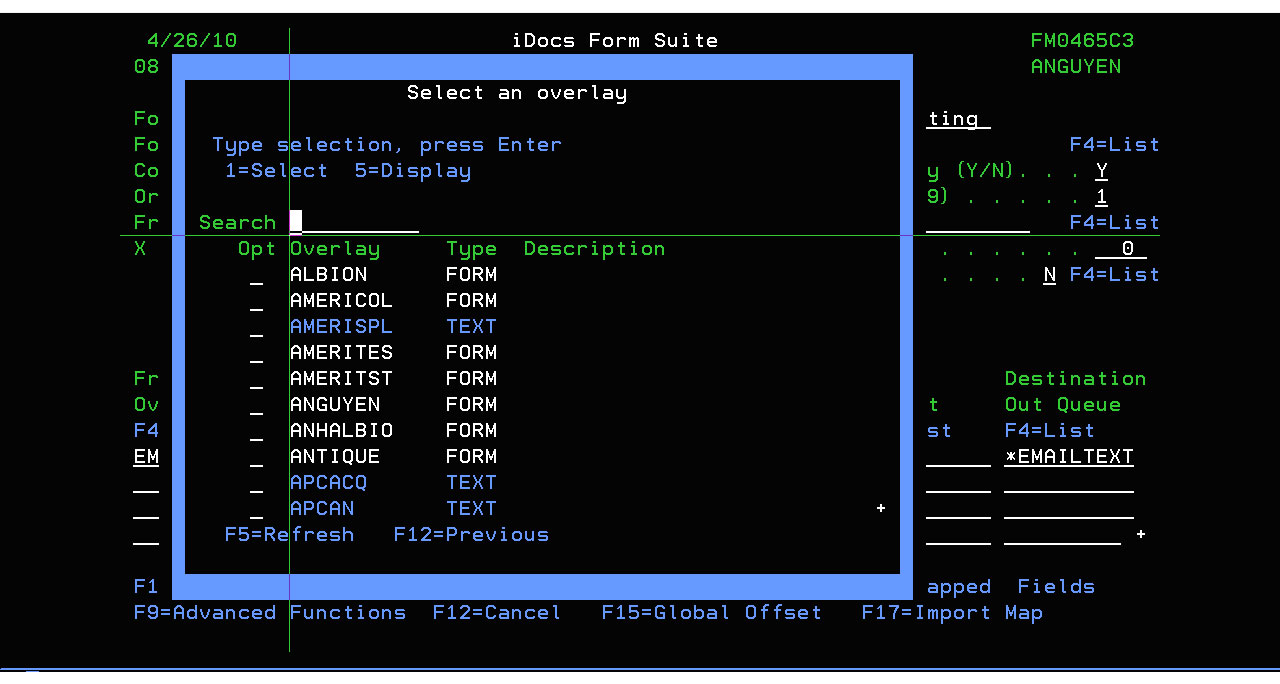The image size is (1280, 684).
Task: Click the *EMAILTEXT out queue field
Action: 1069,457
